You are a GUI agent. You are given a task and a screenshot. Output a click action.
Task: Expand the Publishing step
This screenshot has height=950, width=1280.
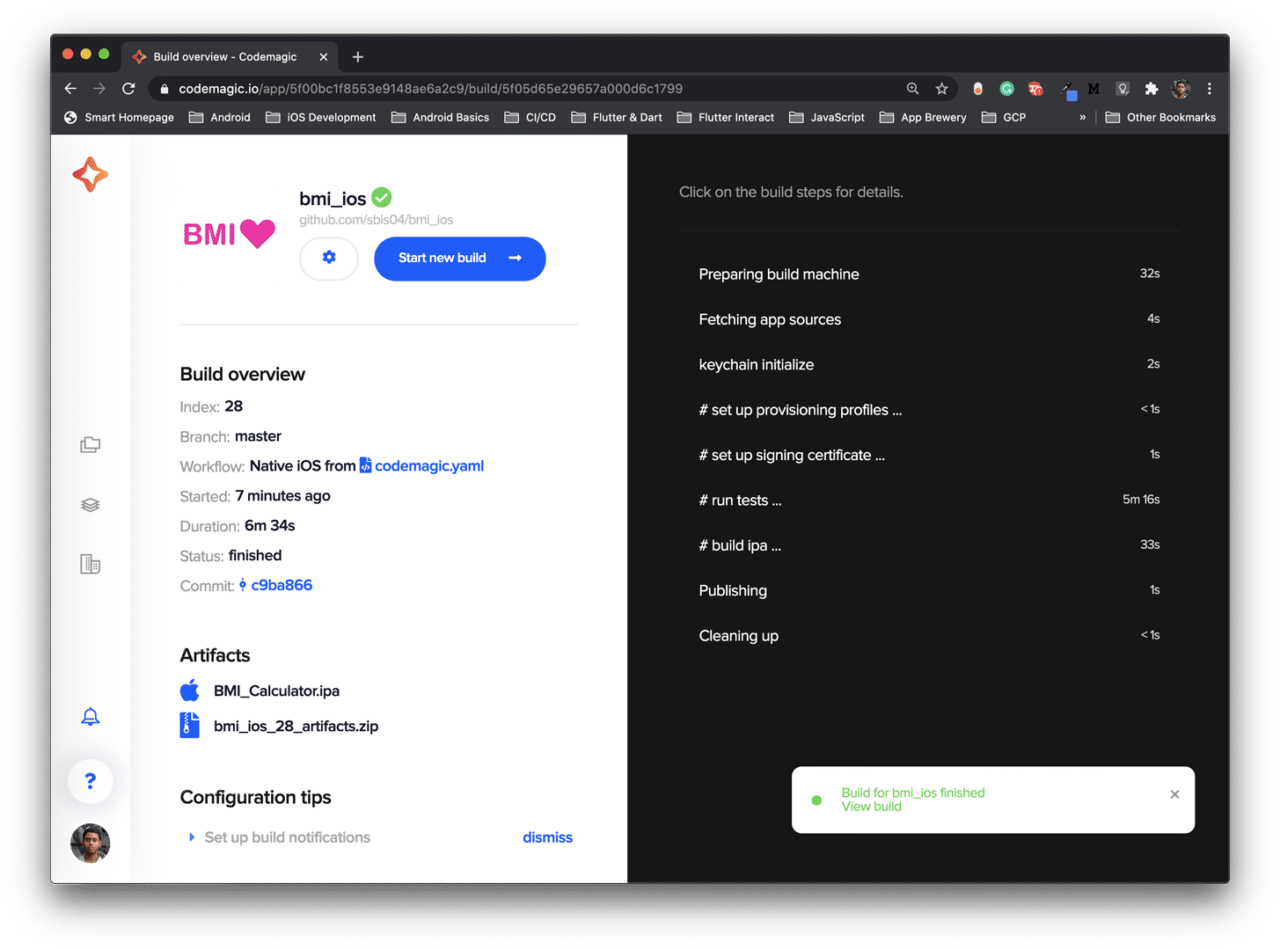coord(929,590)
